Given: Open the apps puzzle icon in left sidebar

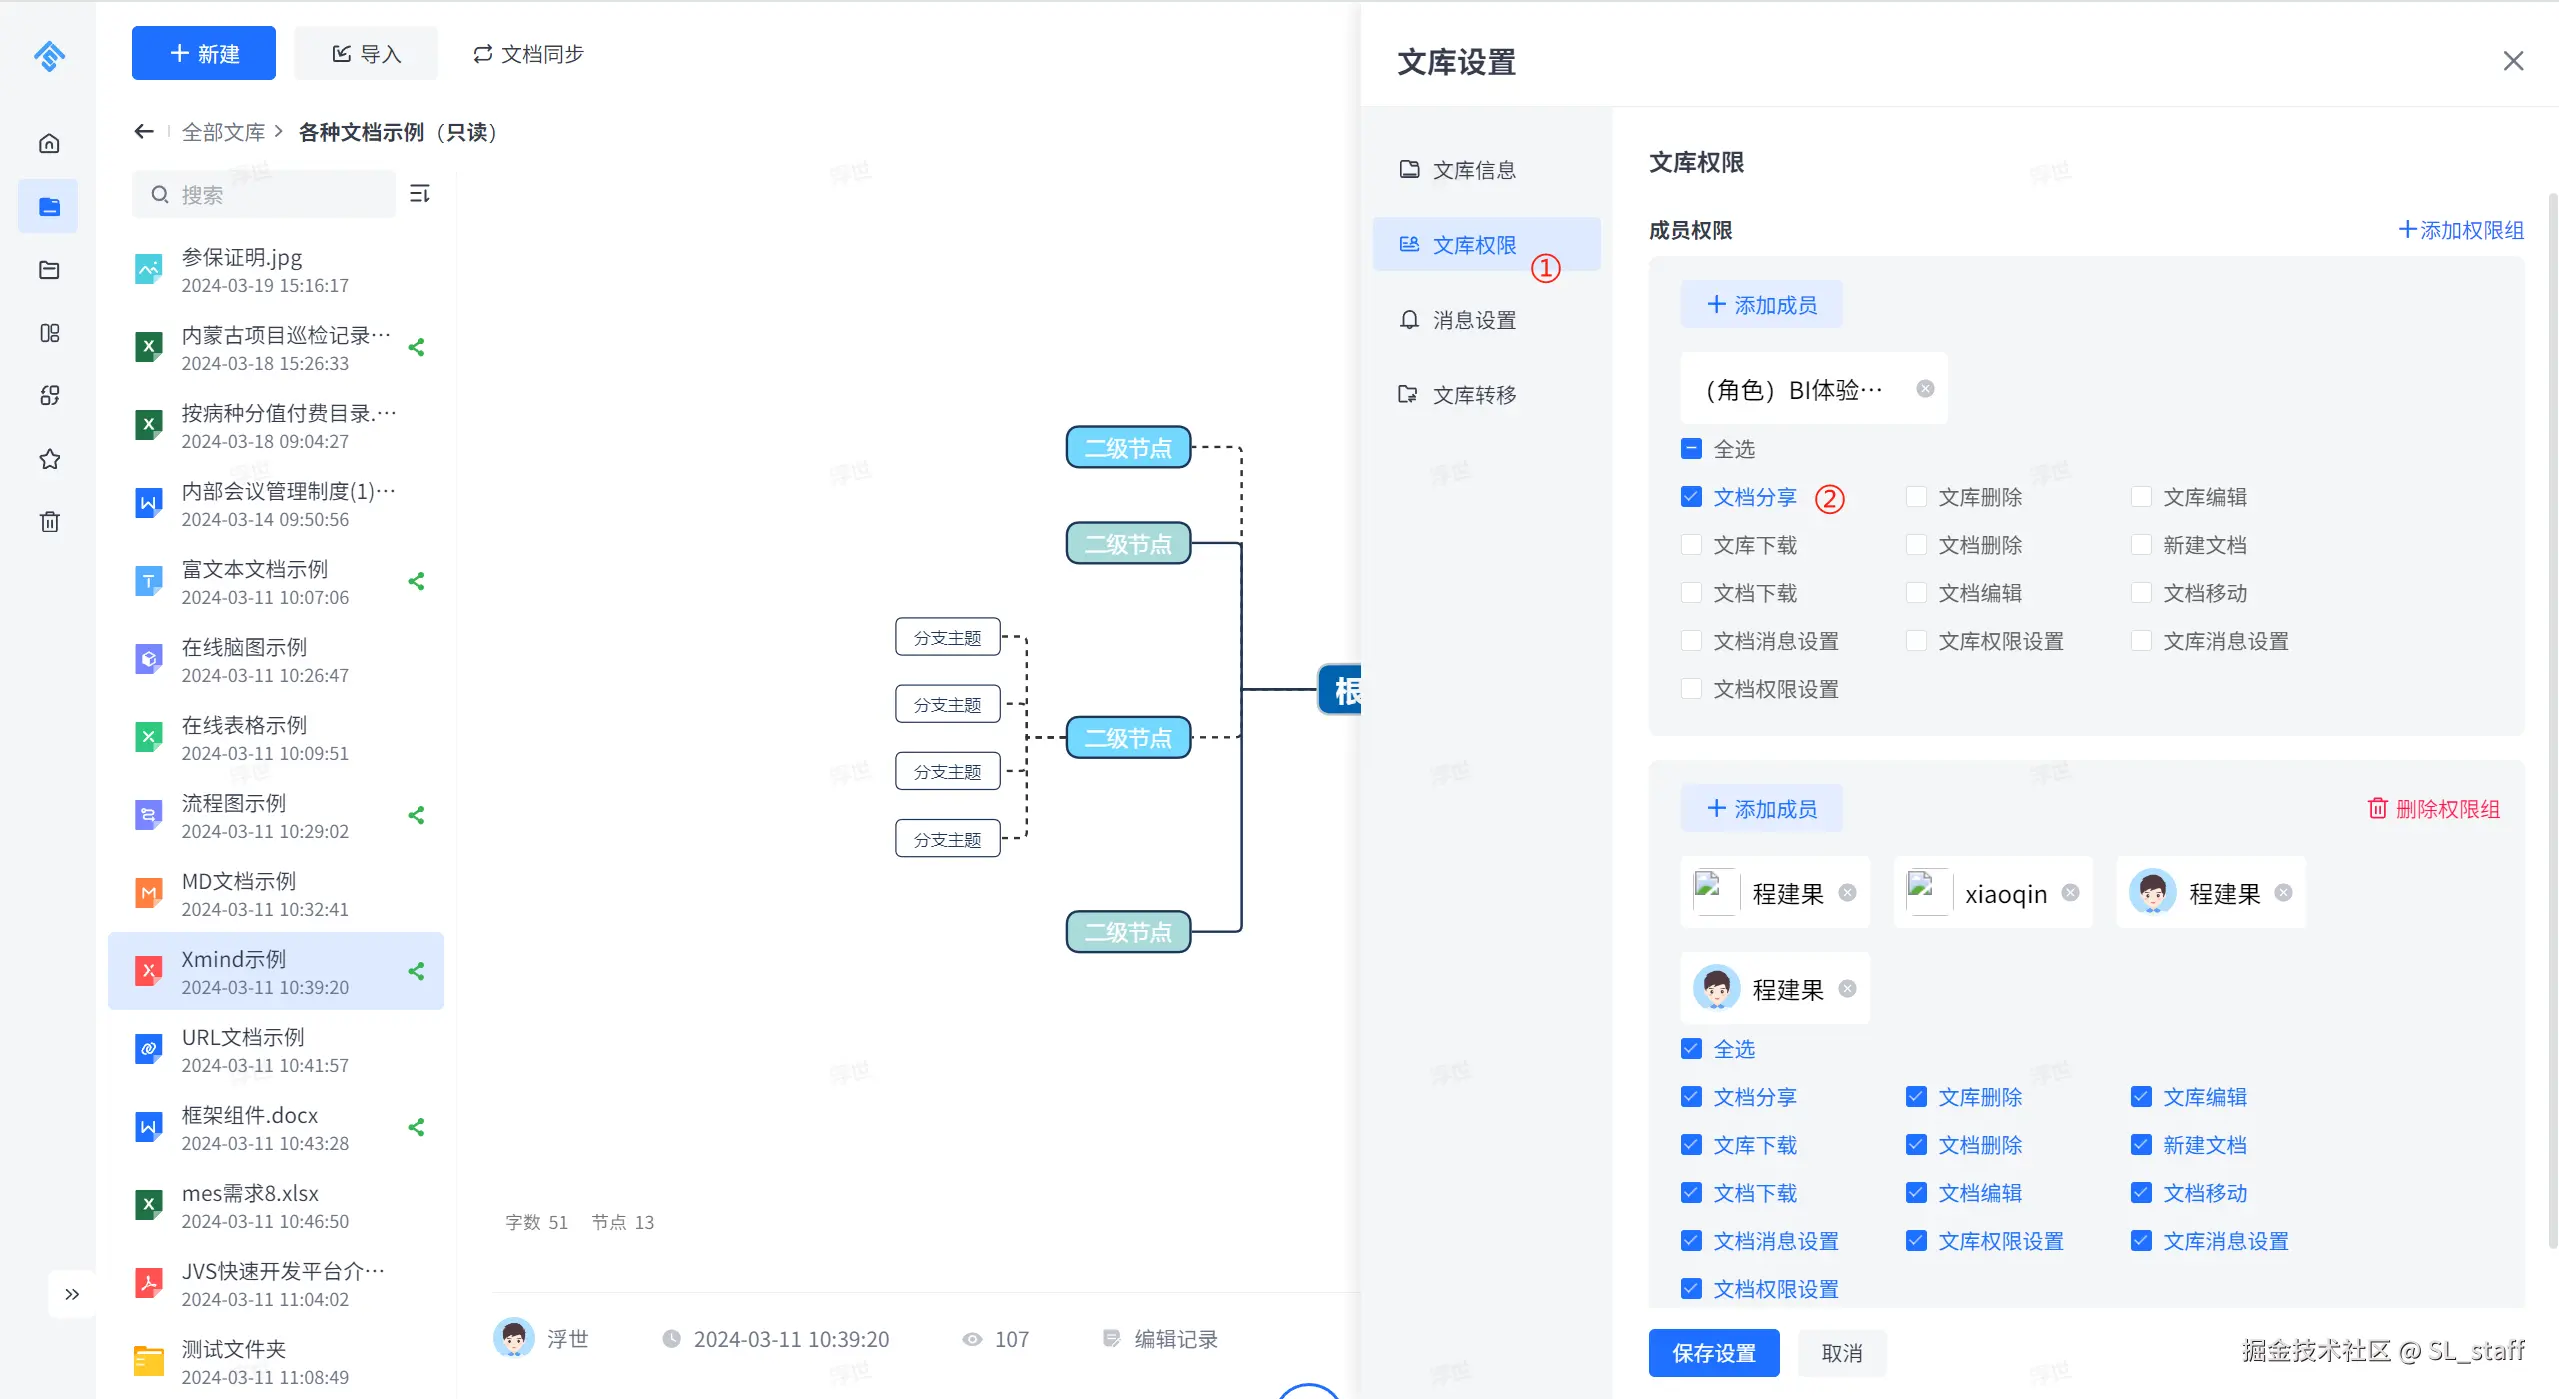Looking at the screenshot, I should click(49, 395).
